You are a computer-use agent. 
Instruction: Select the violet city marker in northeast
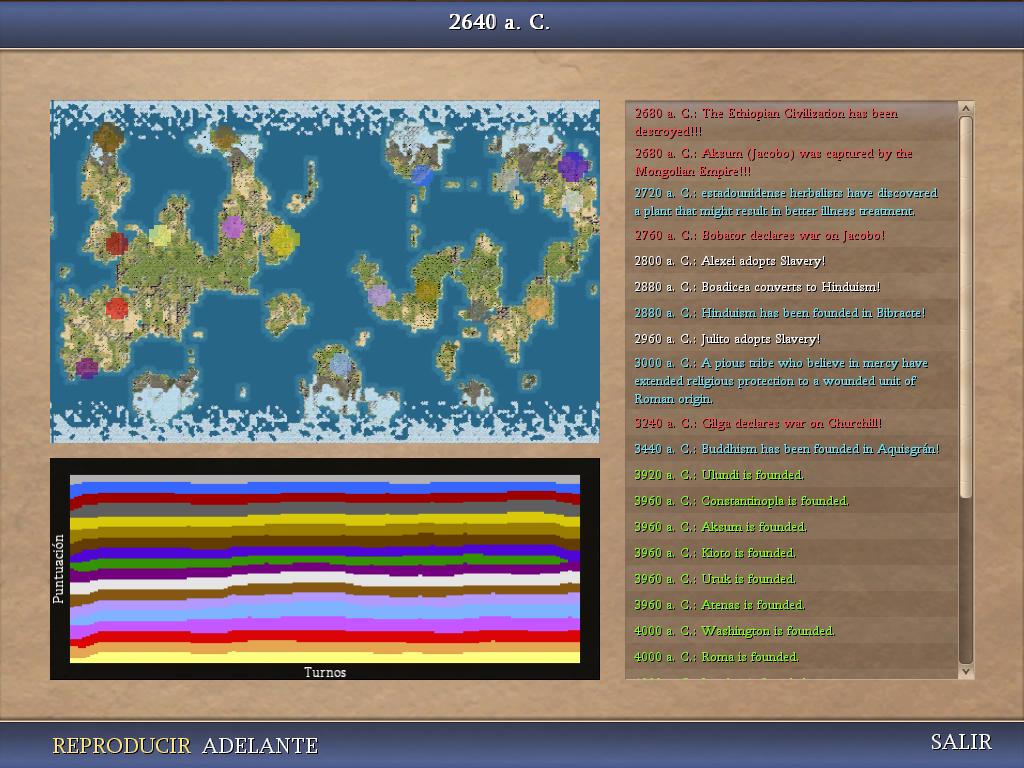571,166
